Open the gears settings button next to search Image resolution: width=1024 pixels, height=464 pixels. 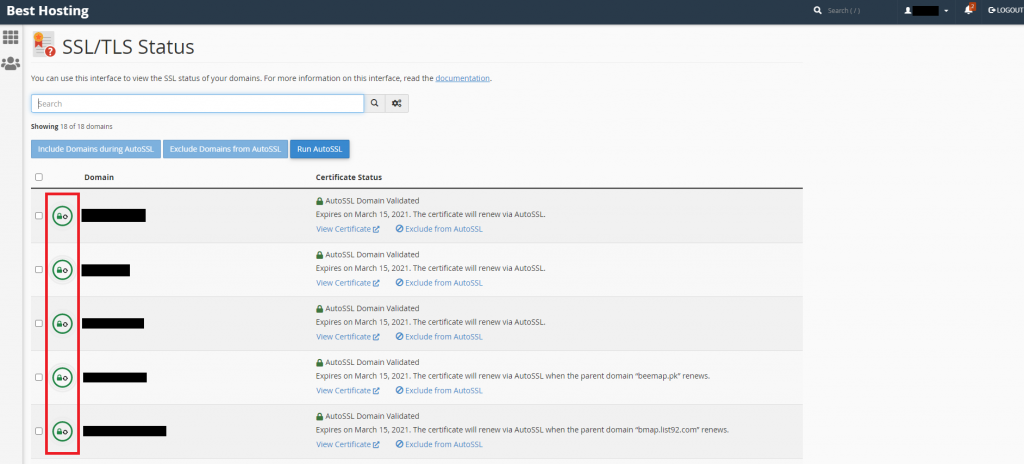tap(396, 103)
